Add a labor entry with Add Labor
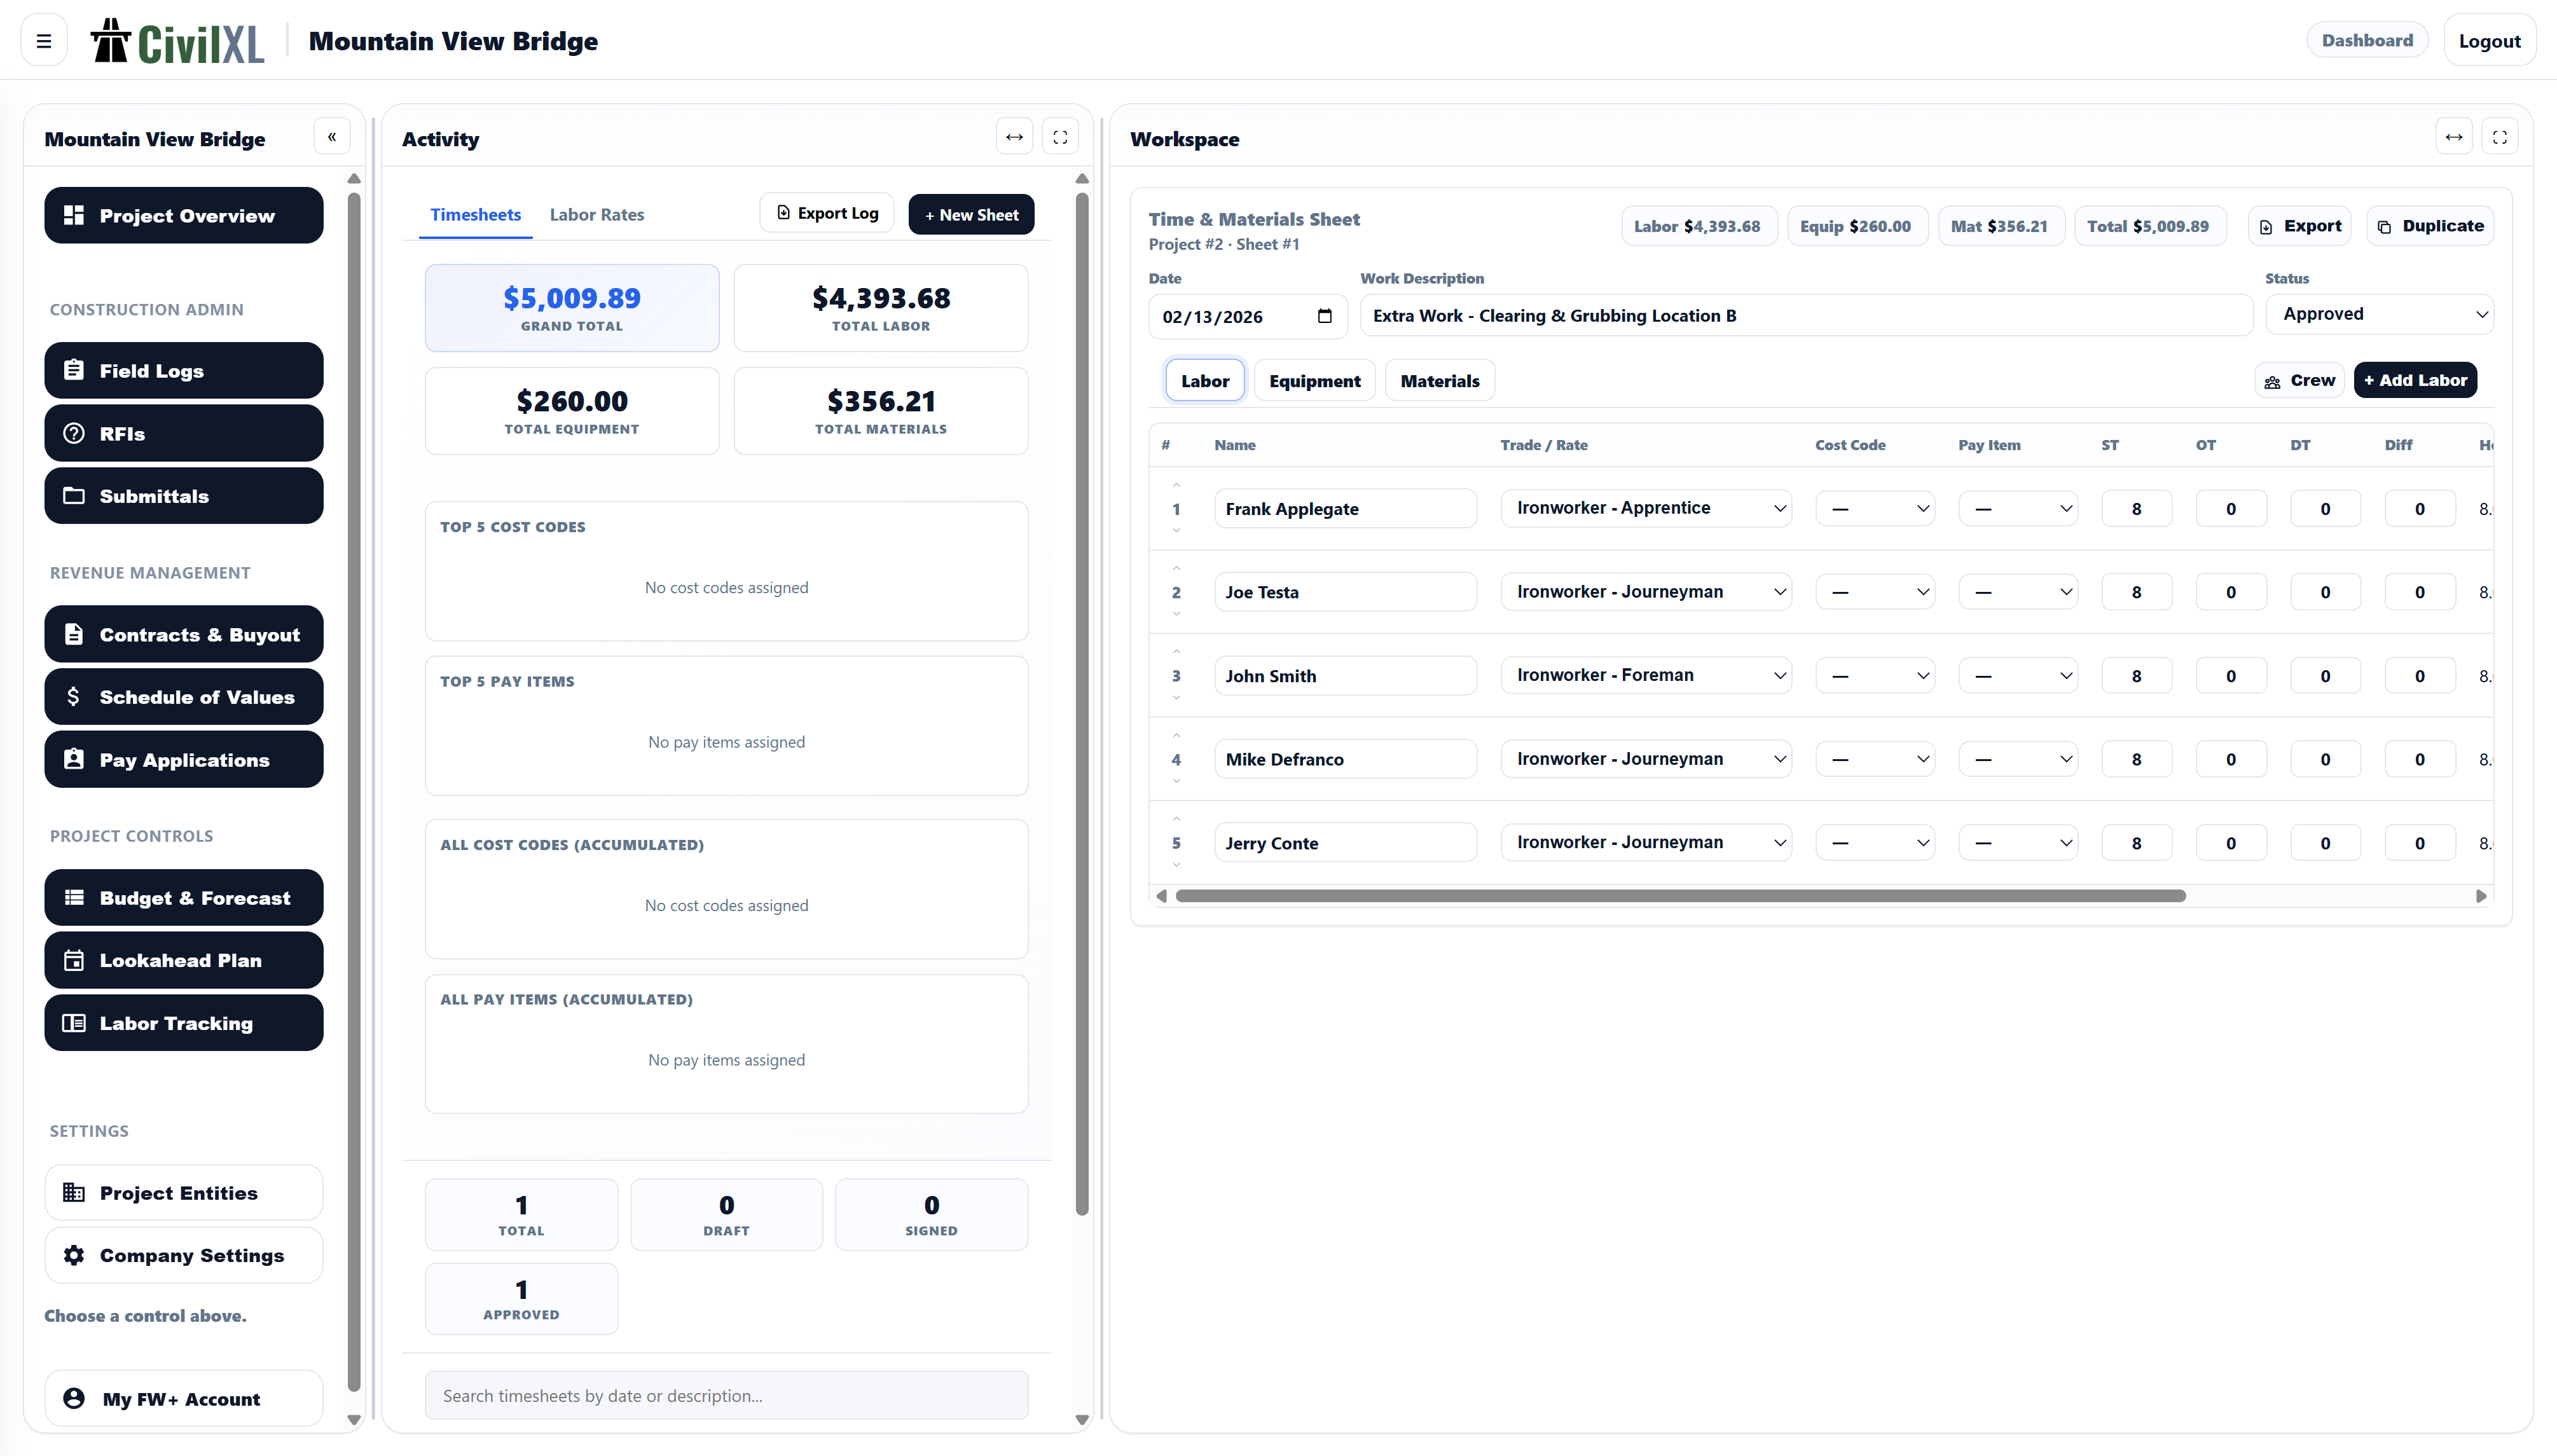The image size is (2557, 1456). pyautogui.click(x=2414, y=380)
